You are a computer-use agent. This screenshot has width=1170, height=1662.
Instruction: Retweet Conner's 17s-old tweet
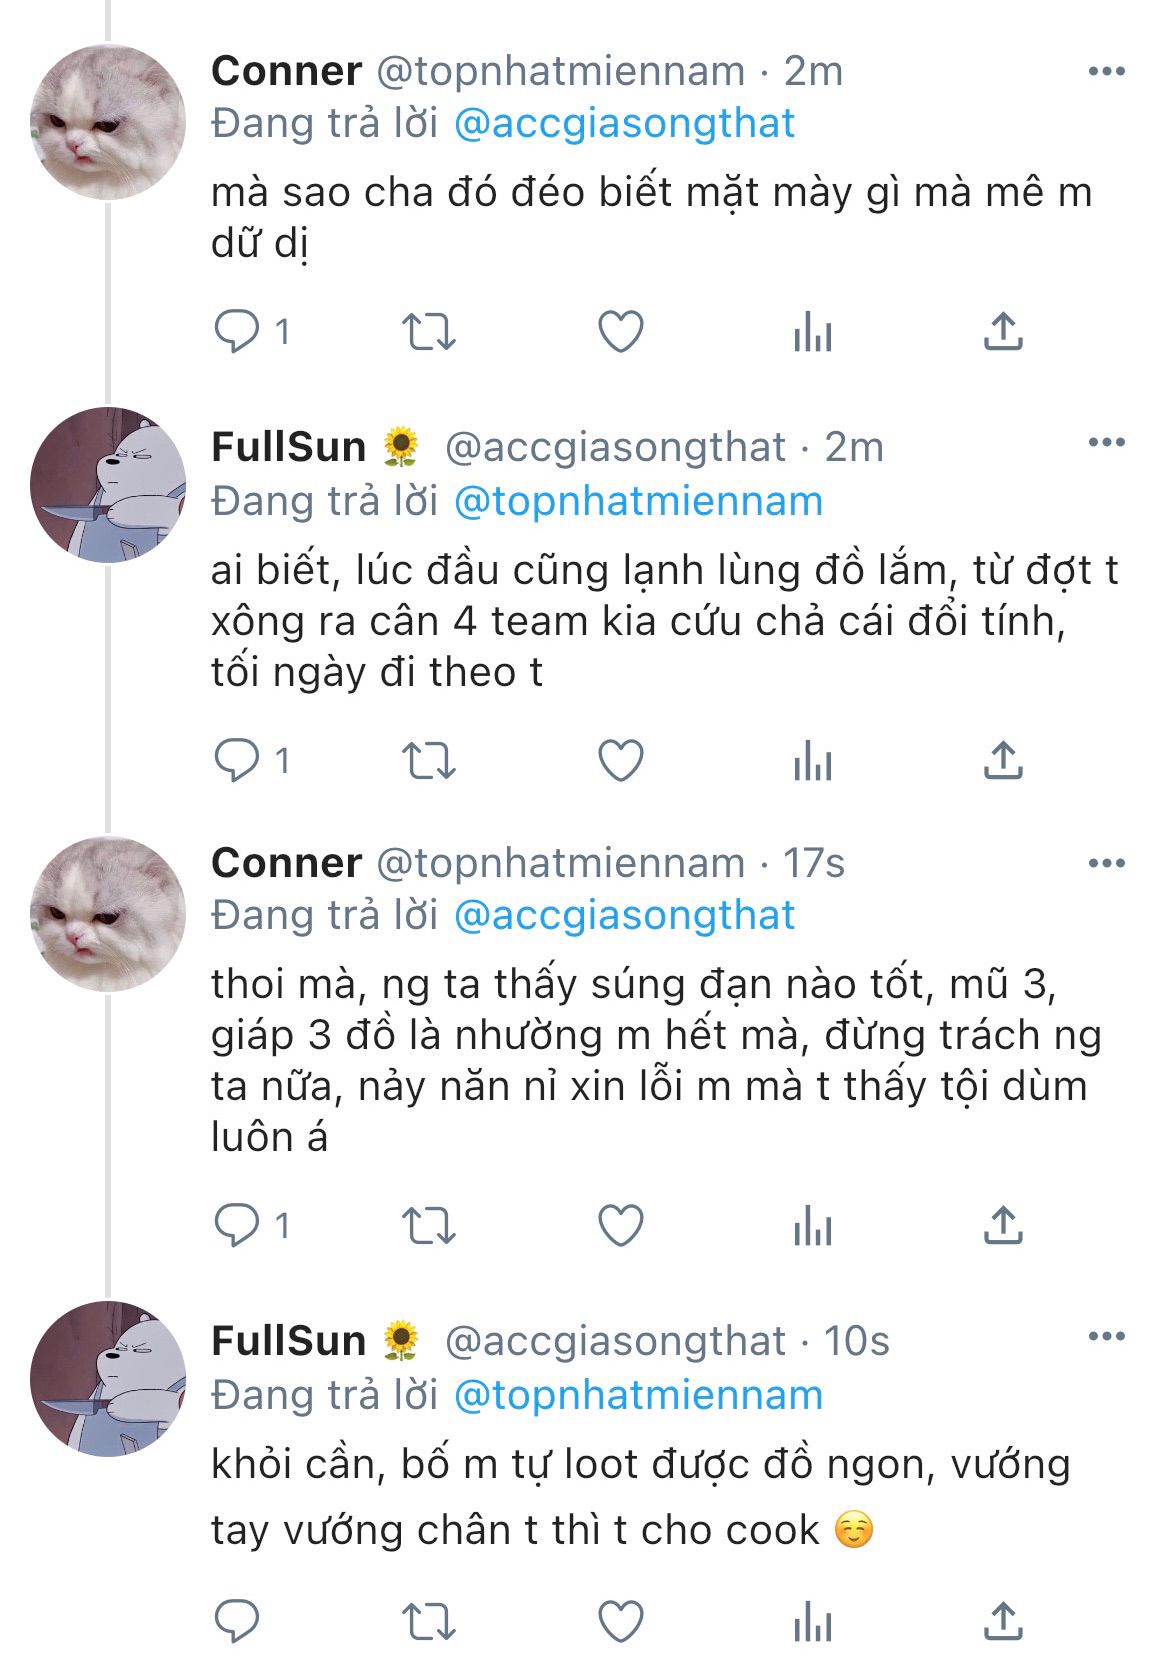428,1226
